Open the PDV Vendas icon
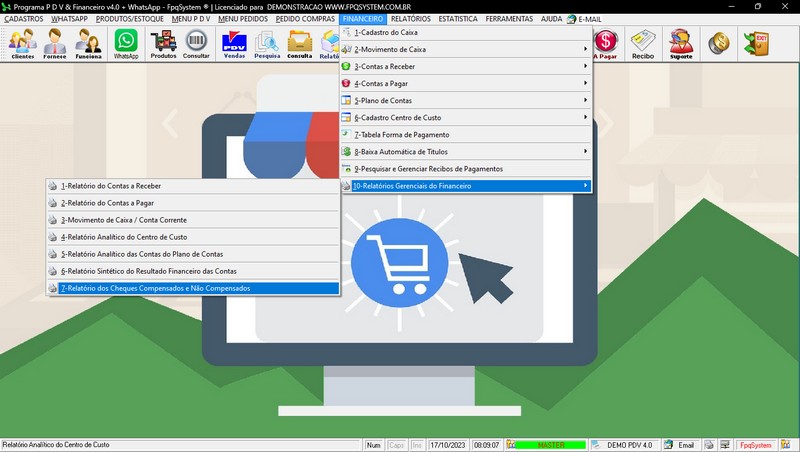 (x=234, y=43)
